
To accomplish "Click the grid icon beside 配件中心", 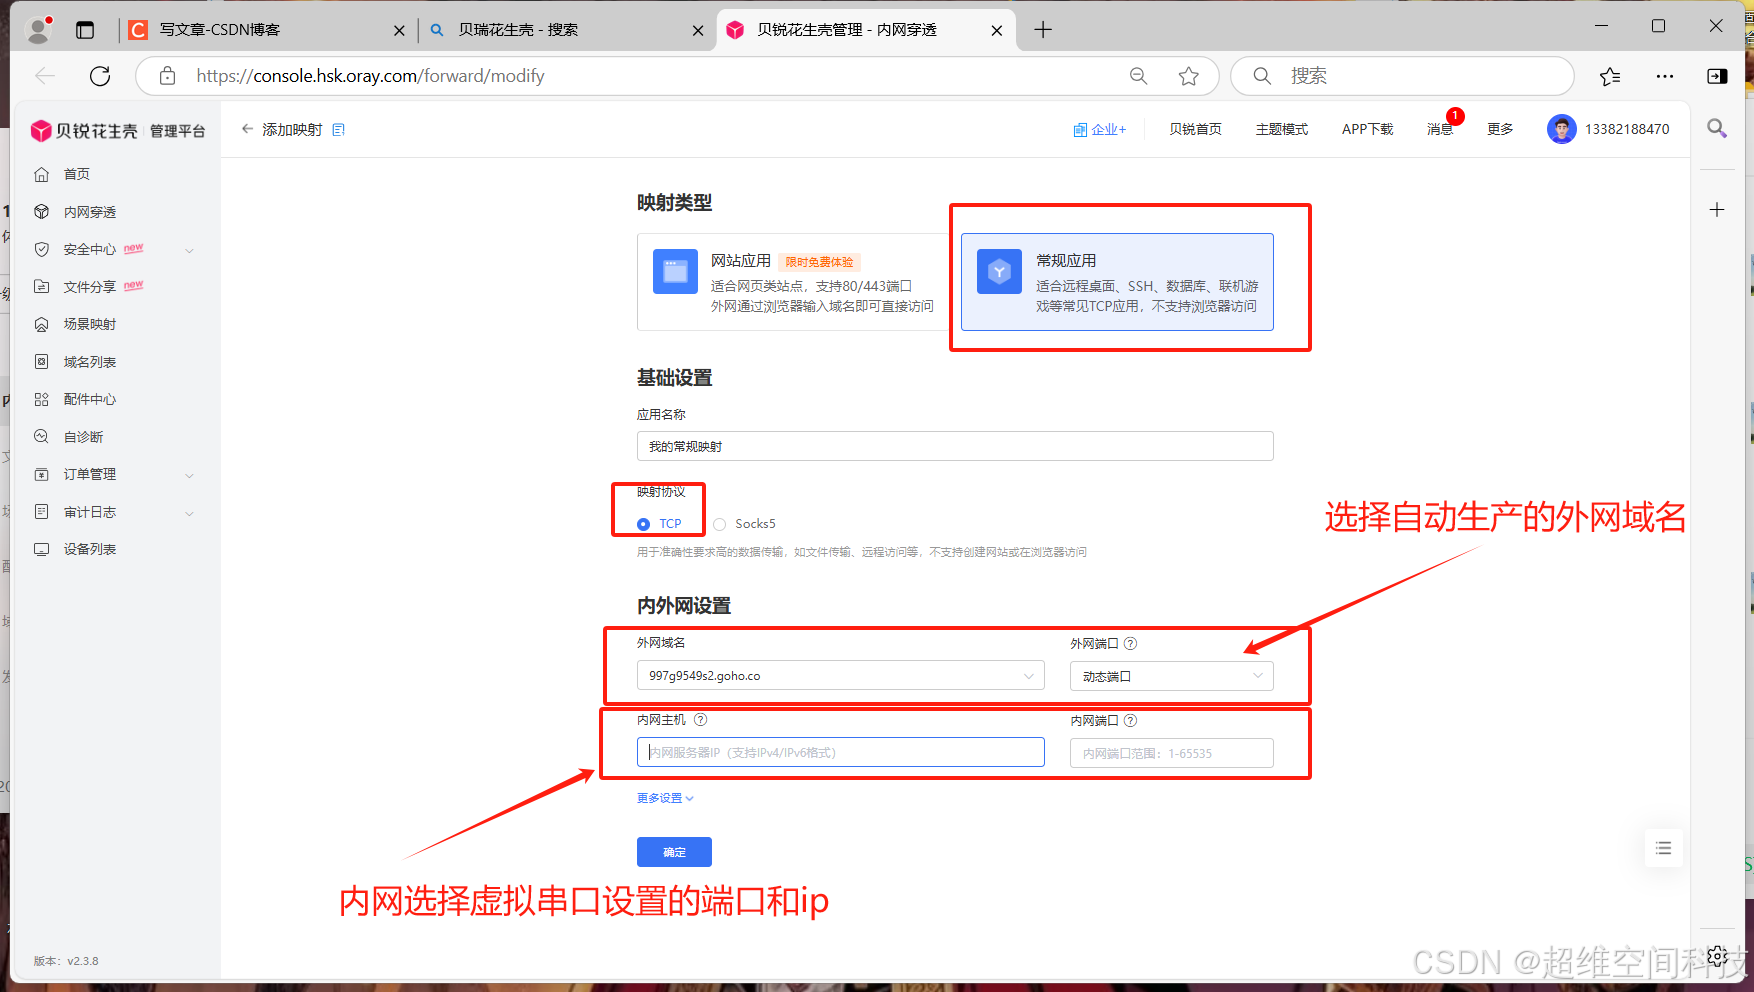I will (41, 399).
